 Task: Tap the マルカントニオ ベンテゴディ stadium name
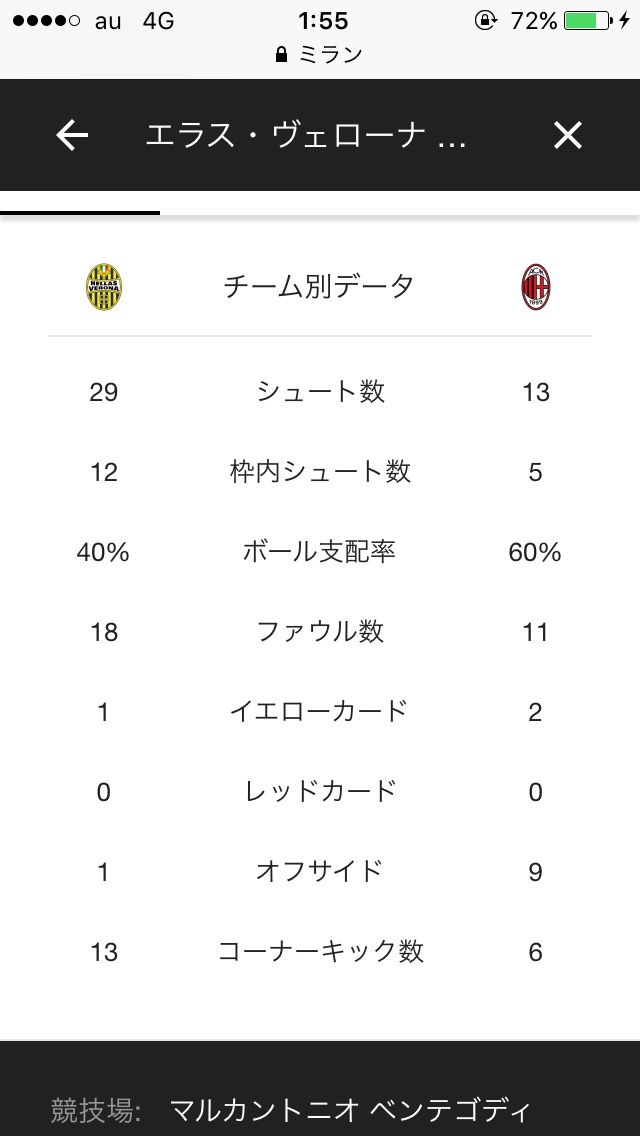pyautogui.click(x=350, y=1110)
